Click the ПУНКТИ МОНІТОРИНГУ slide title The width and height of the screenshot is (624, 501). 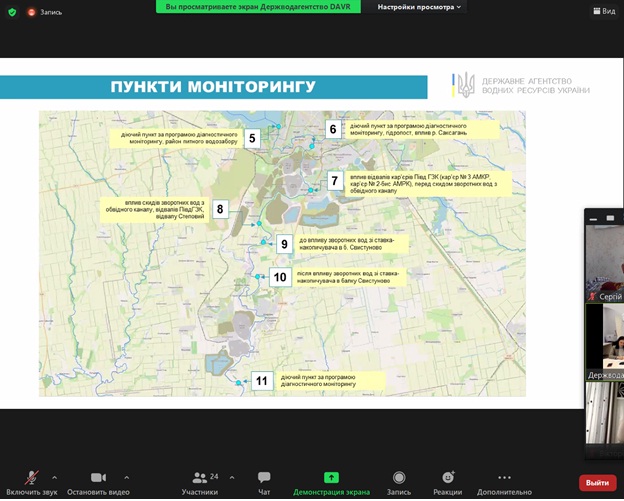[213, 87]
